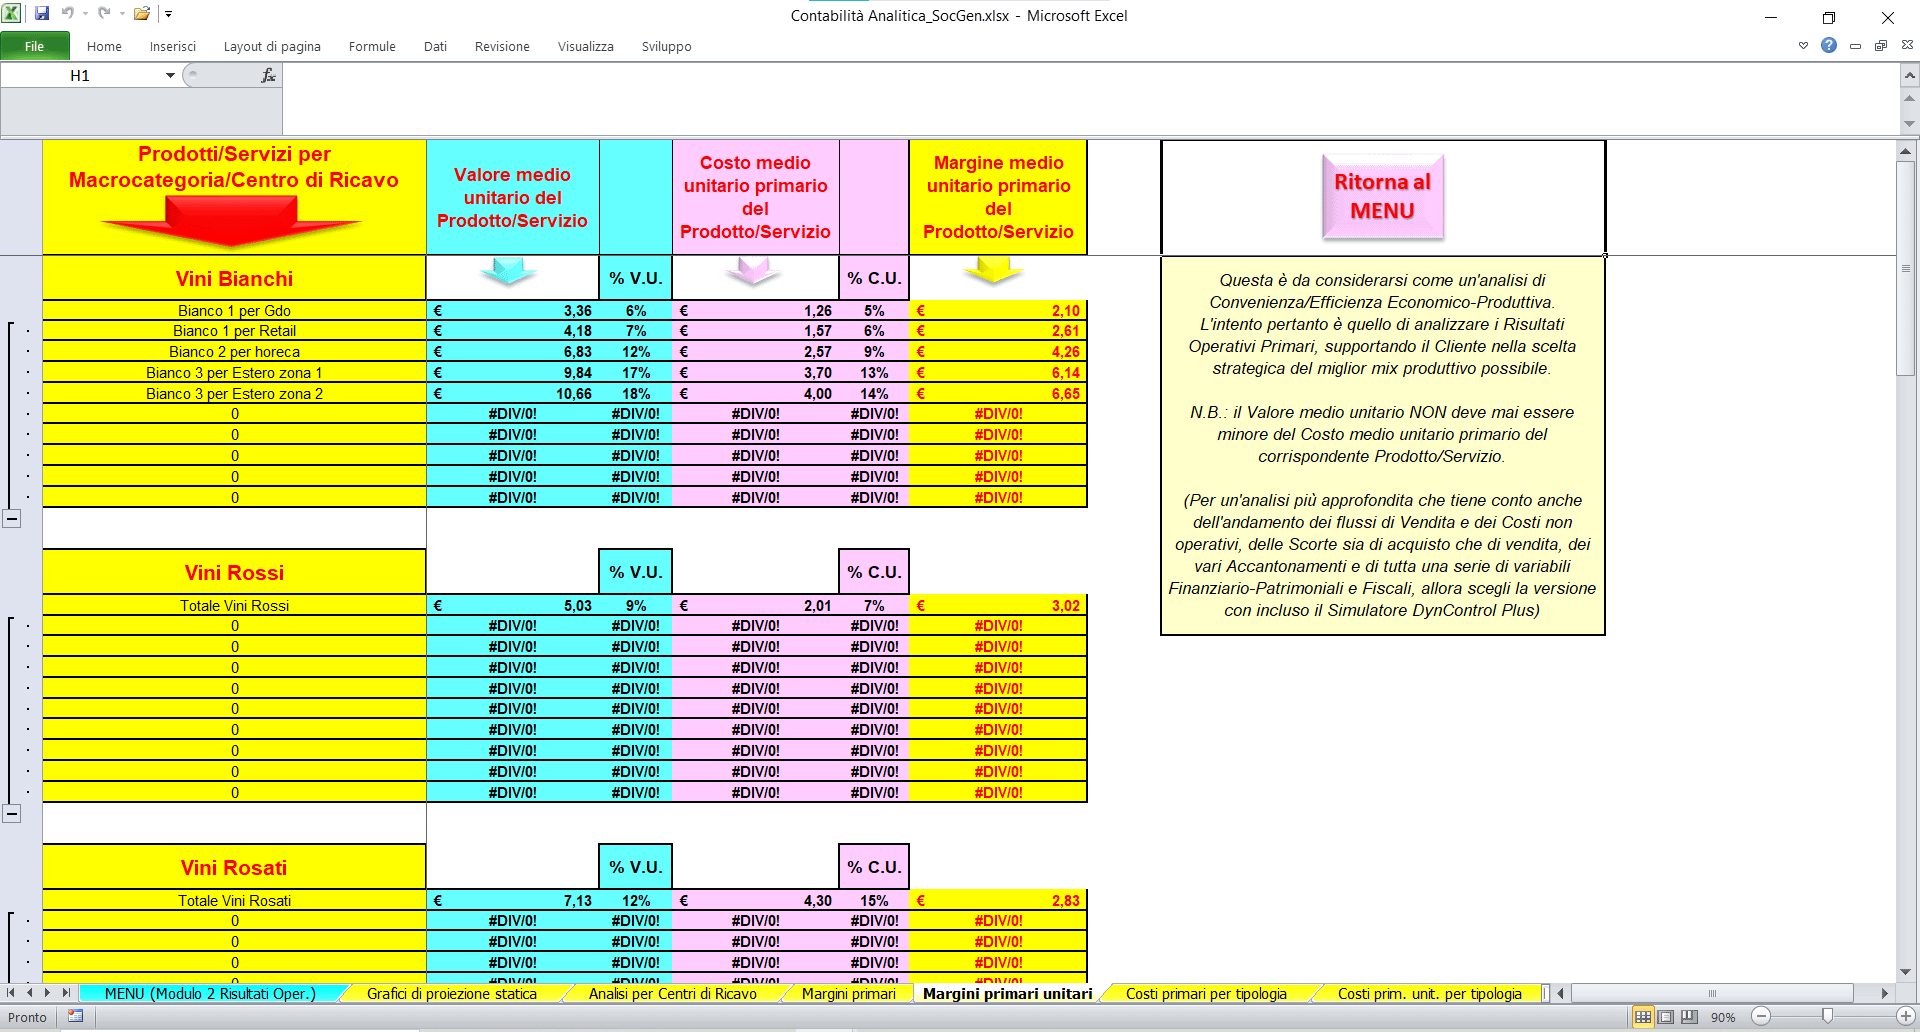Open the File tab
Image resolution: width=1920 pixels, height=1032 pixels.
[x=35, y=46]
